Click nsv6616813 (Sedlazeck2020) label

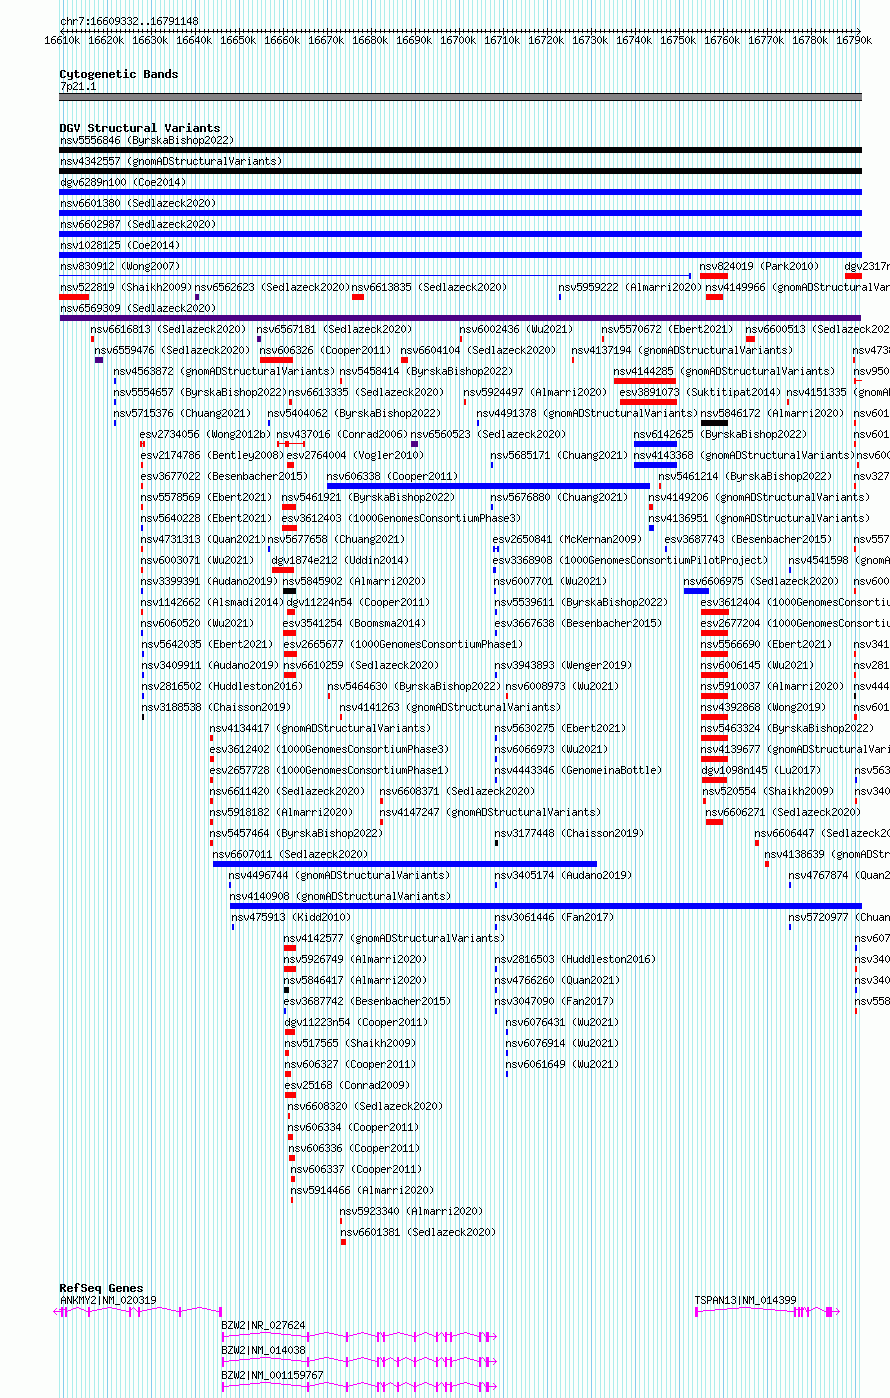(x=168, y=330)
